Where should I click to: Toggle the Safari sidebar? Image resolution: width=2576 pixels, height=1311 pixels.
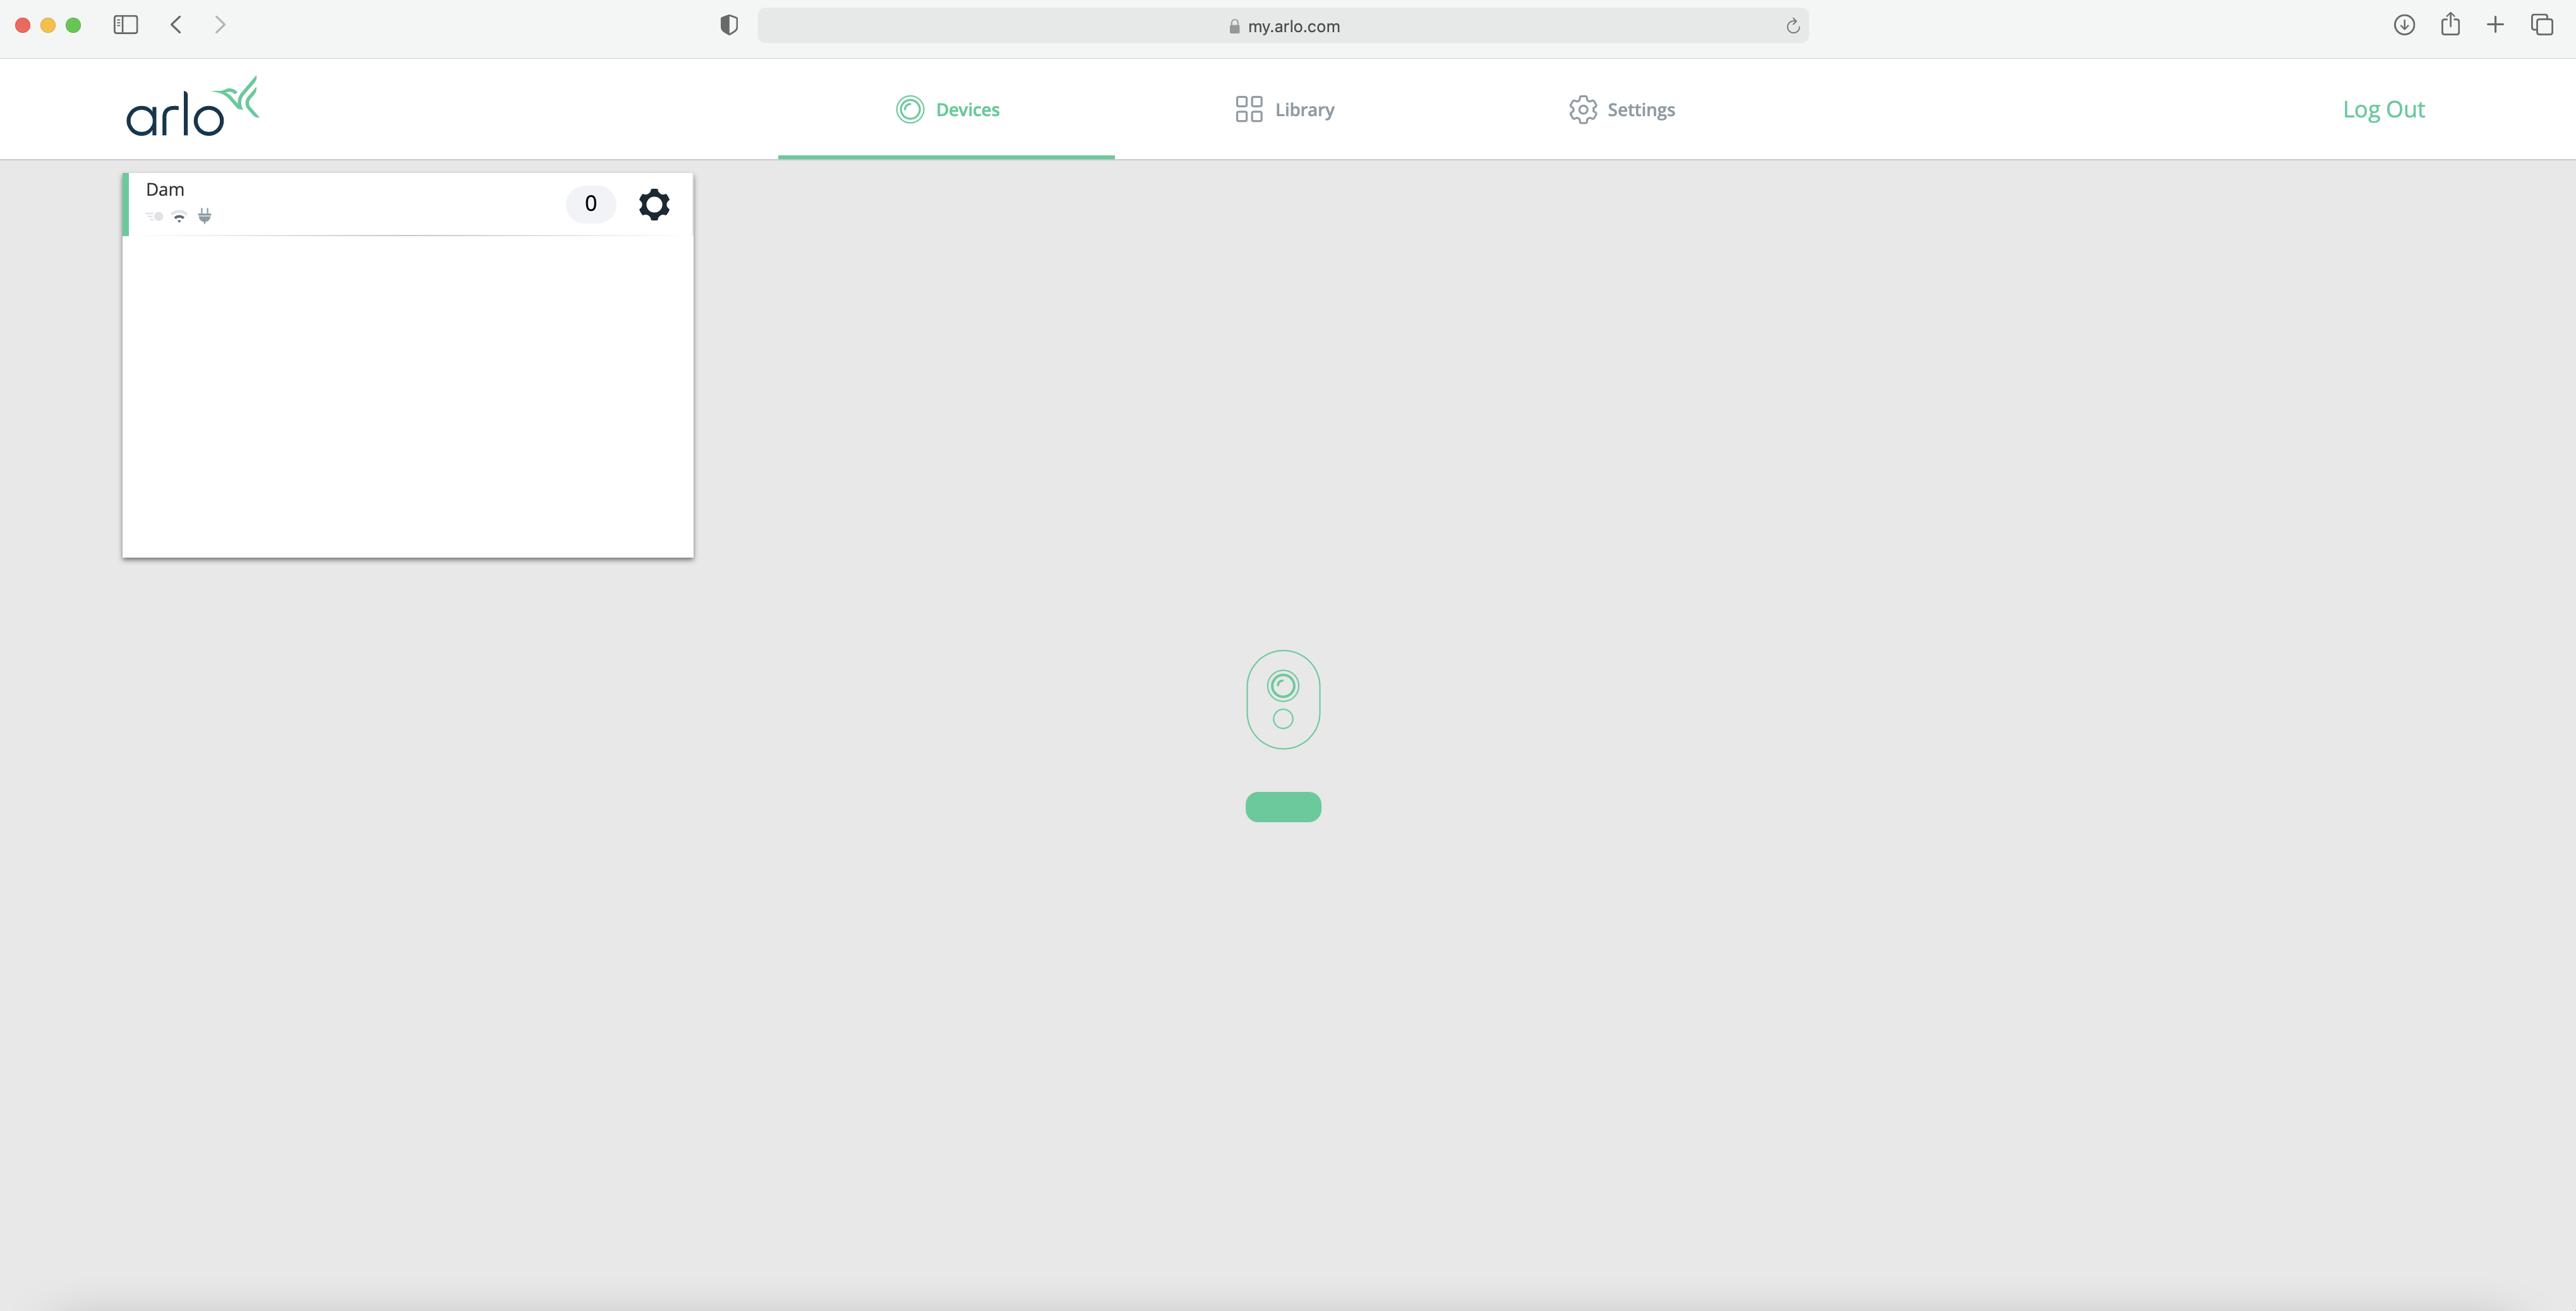(125, 25)
